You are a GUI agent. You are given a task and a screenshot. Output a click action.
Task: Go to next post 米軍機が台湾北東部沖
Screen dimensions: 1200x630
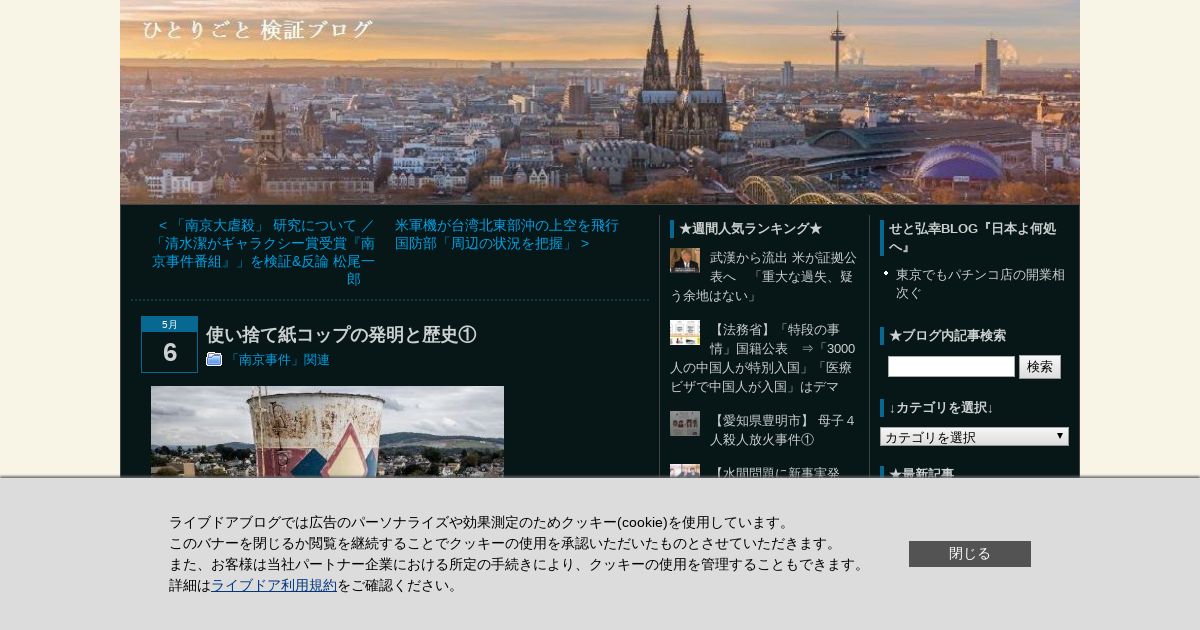[507, 234]
